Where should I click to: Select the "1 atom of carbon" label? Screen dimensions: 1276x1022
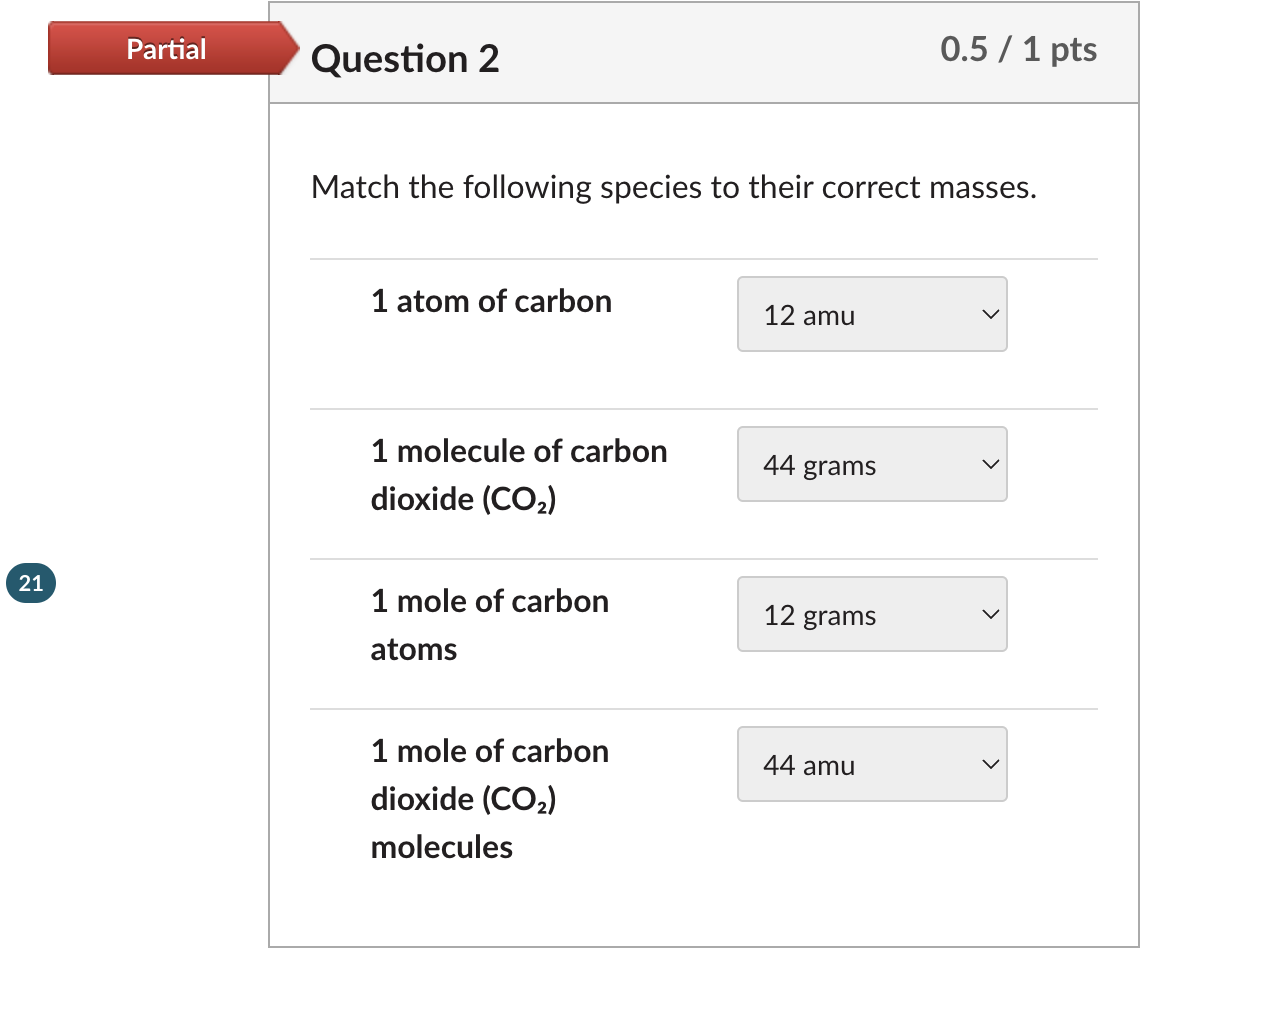(x=491, y=301)
